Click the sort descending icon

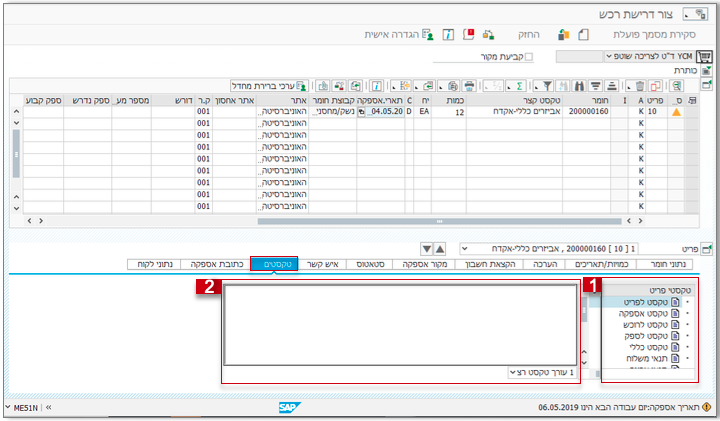[596, 86]
